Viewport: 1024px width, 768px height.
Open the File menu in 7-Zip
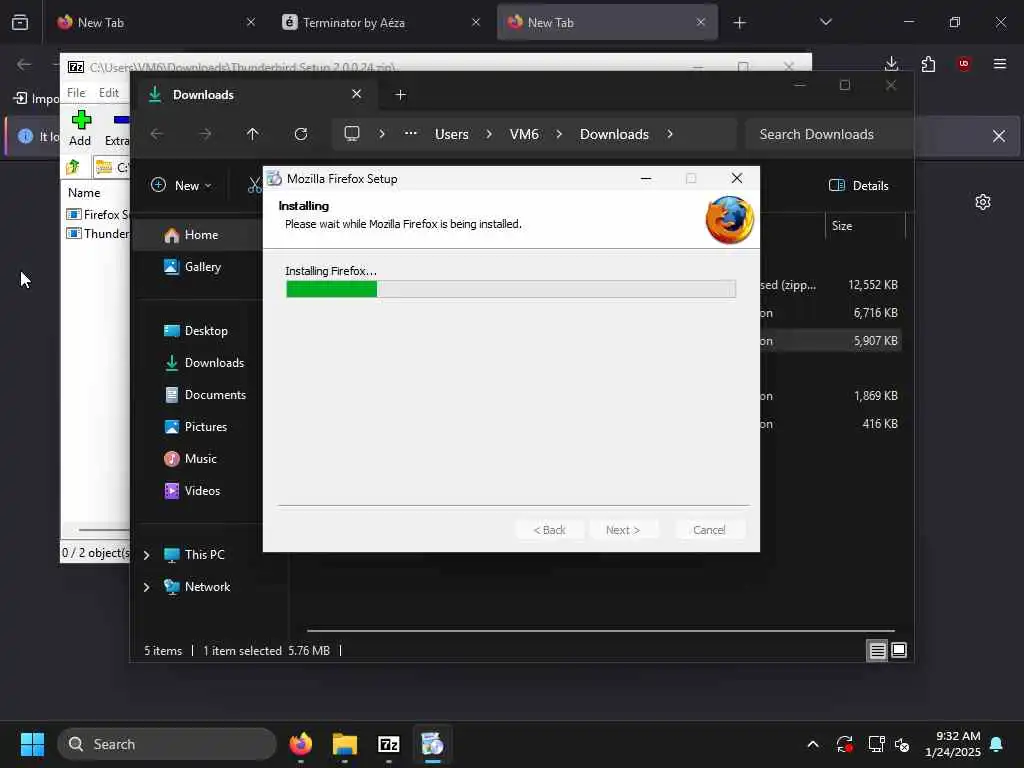(76, 93)
